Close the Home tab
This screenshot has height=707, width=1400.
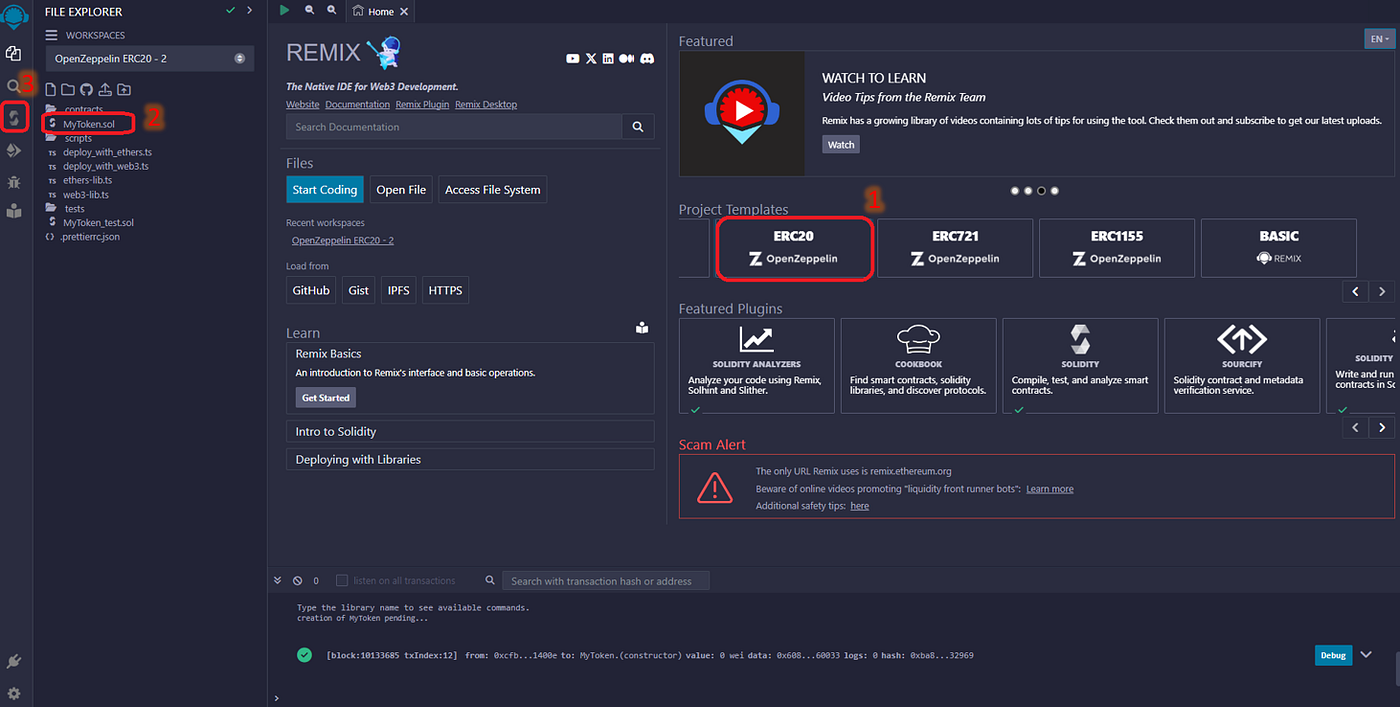(x=404, y=12)
